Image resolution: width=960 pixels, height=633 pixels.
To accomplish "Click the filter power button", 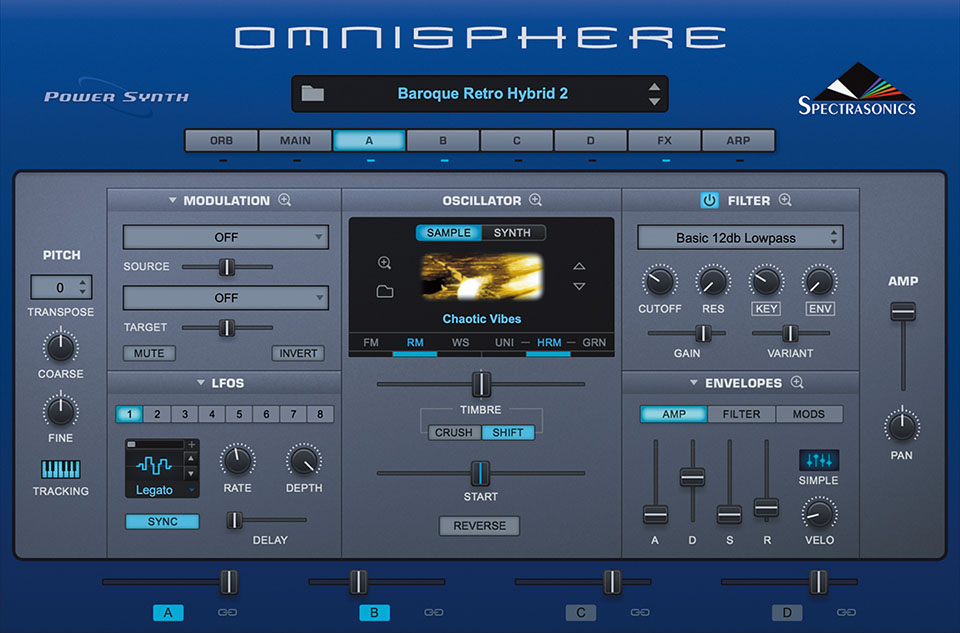I will click(x=709, y=200).
